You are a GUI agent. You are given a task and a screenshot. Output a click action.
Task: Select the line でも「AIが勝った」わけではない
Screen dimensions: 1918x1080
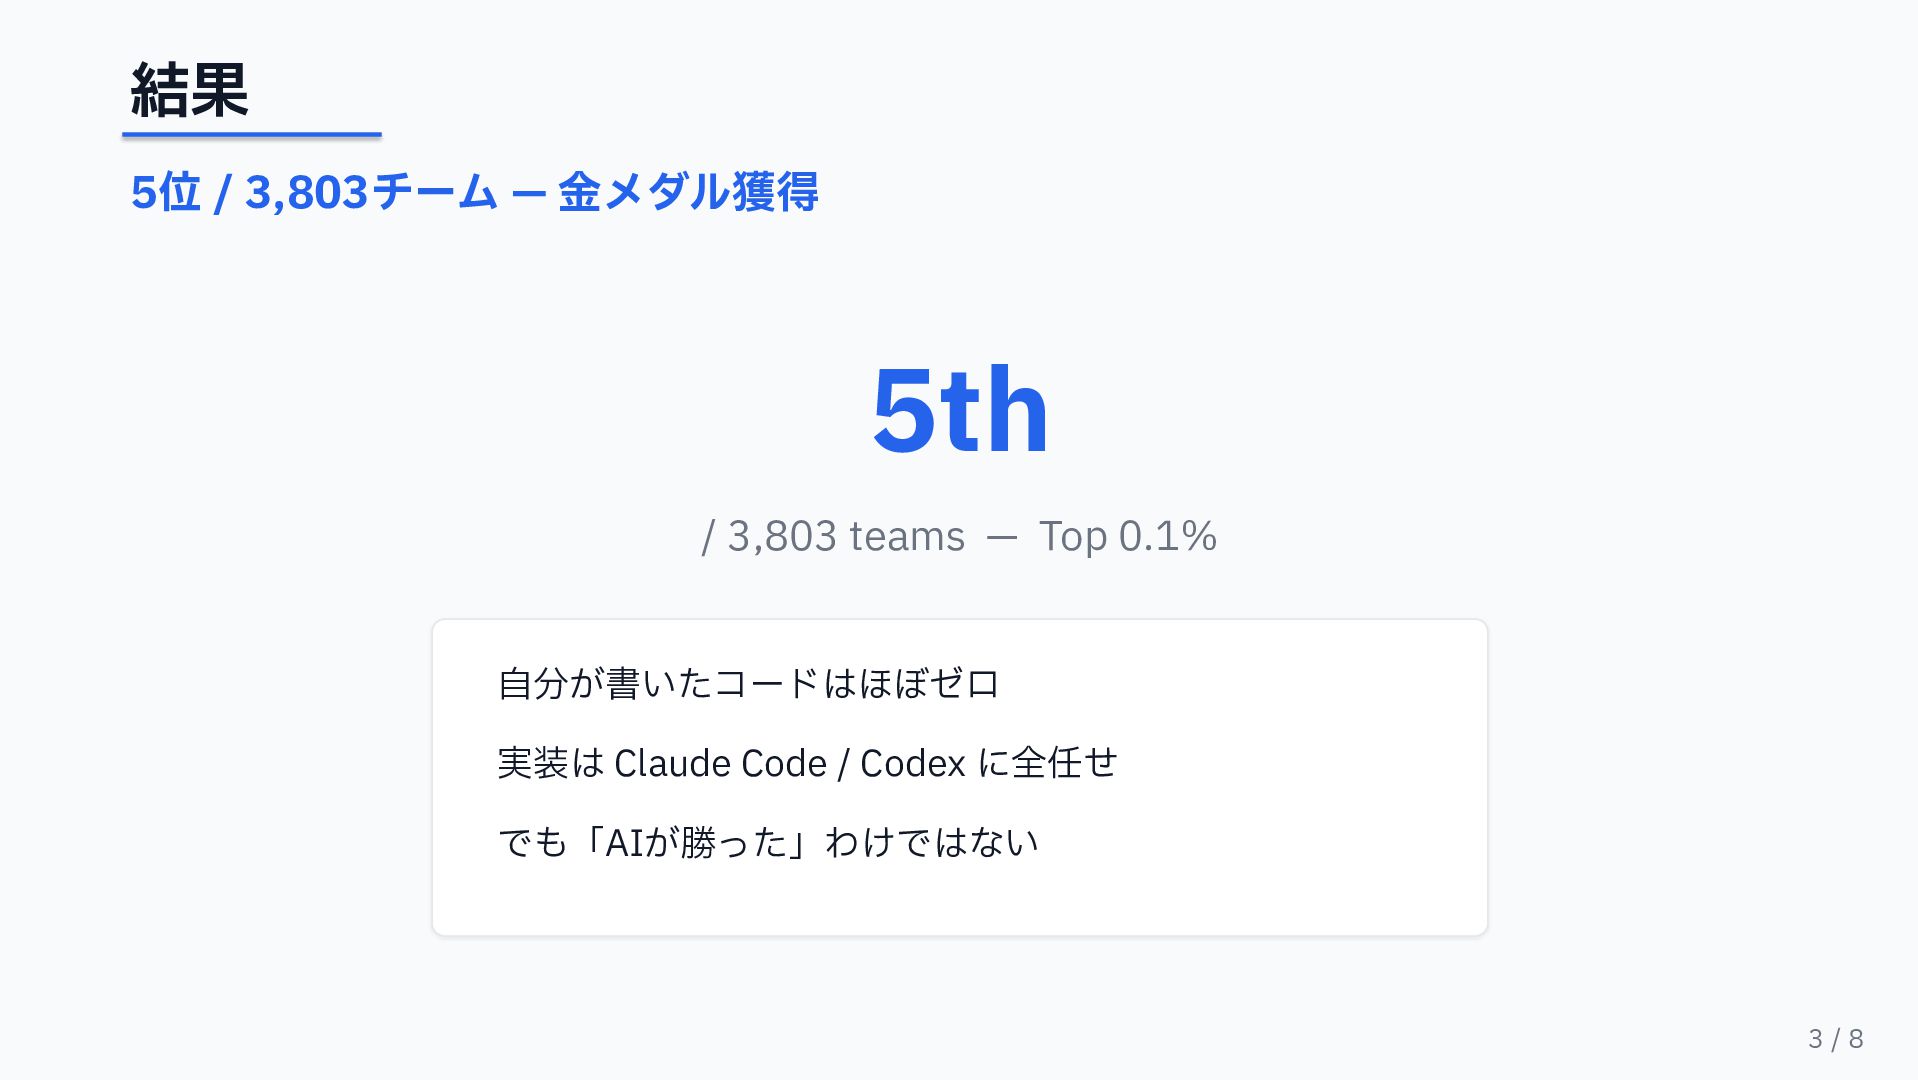768,842
